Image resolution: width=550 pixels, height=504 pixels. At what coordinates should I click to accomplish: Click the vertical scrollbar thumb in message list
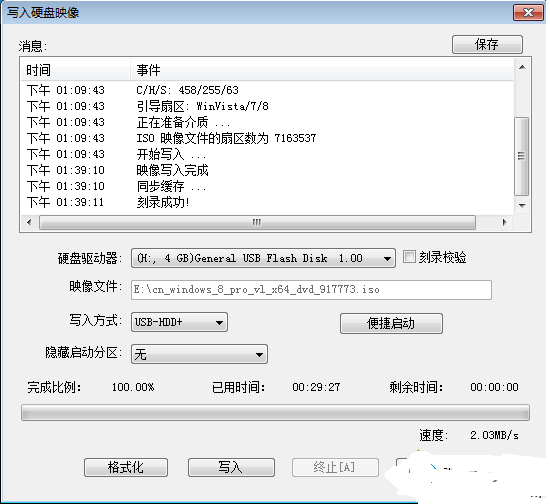[x=522, y=156]
